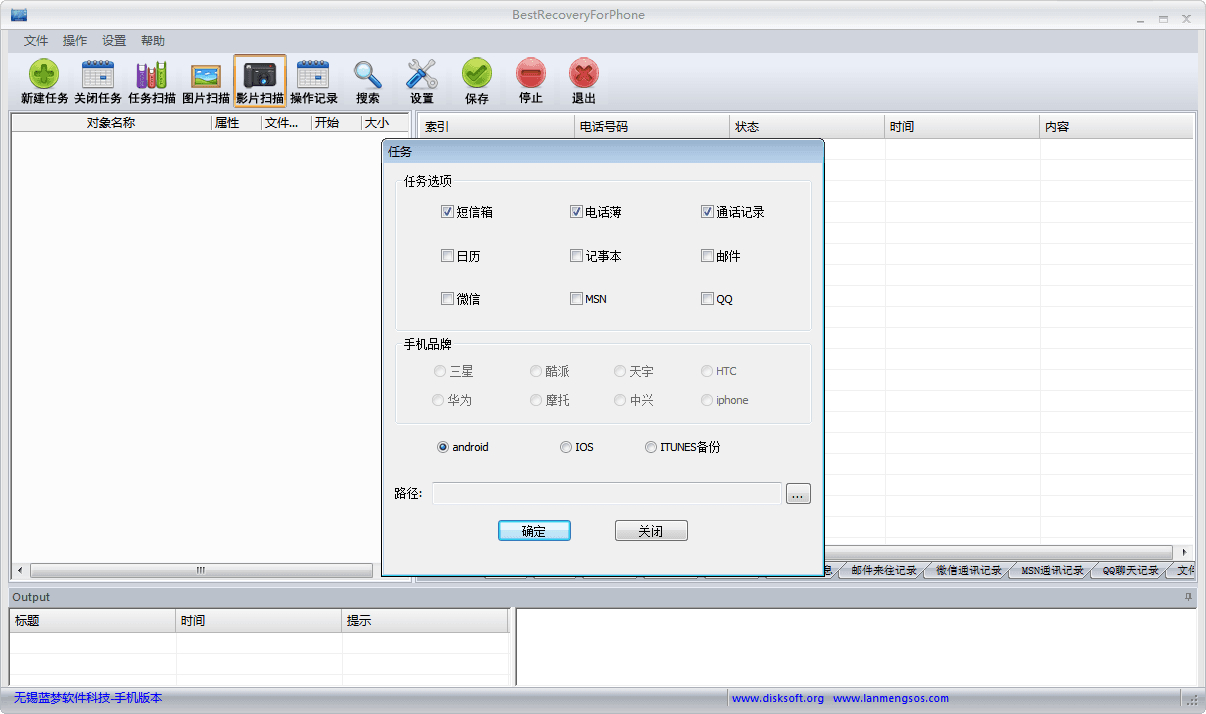Click the pin icon of Output panel
This screenshot has height=714, width=1206.
point(1188,597)
